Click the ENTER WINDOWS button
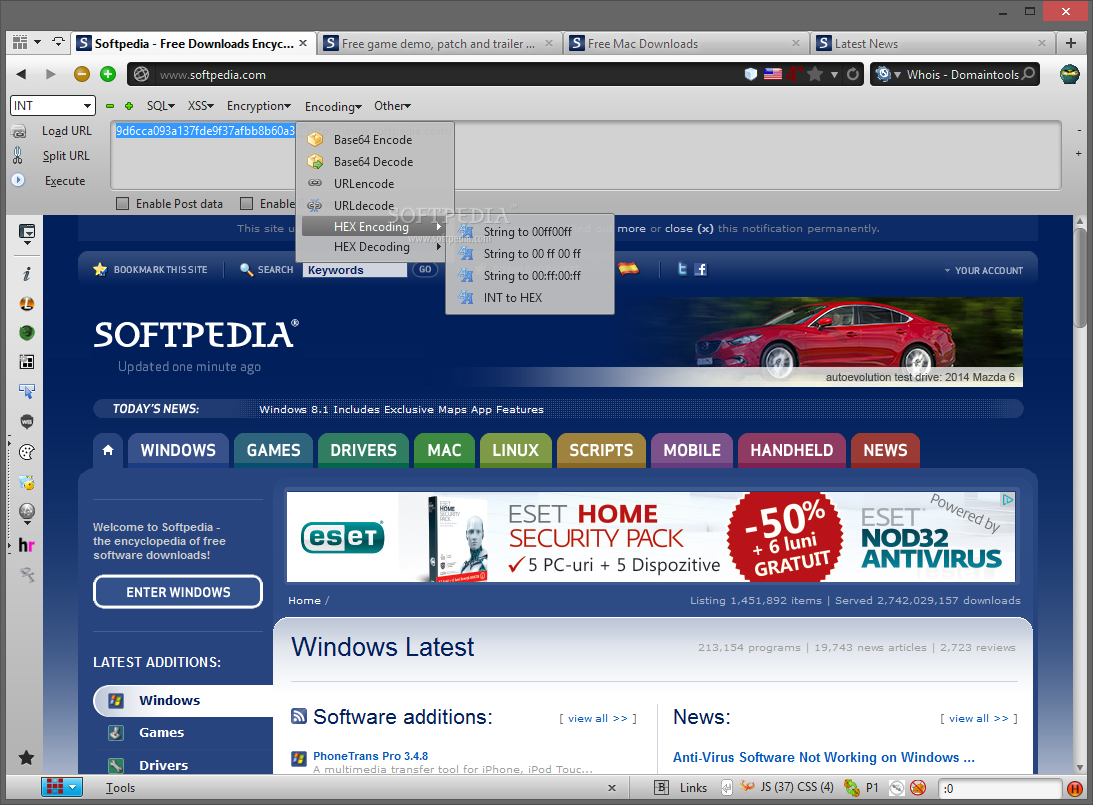Image resolution: width=1093 pixels, height=805 pixels. click(x=178, y=592)
